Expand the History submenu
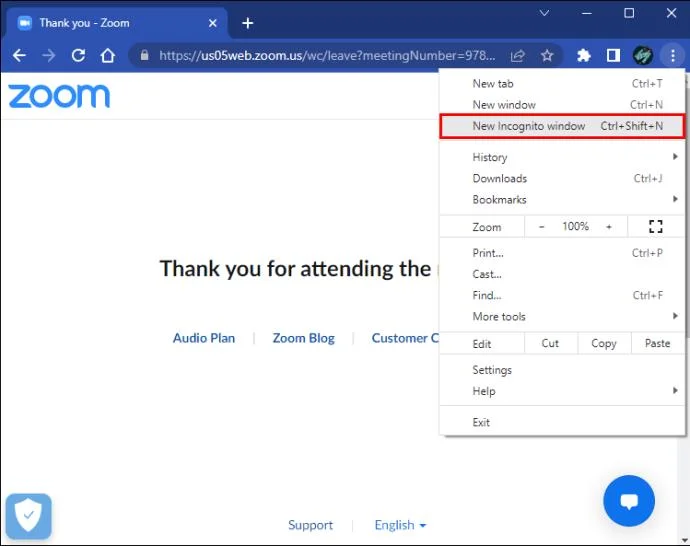 point(562,157)
